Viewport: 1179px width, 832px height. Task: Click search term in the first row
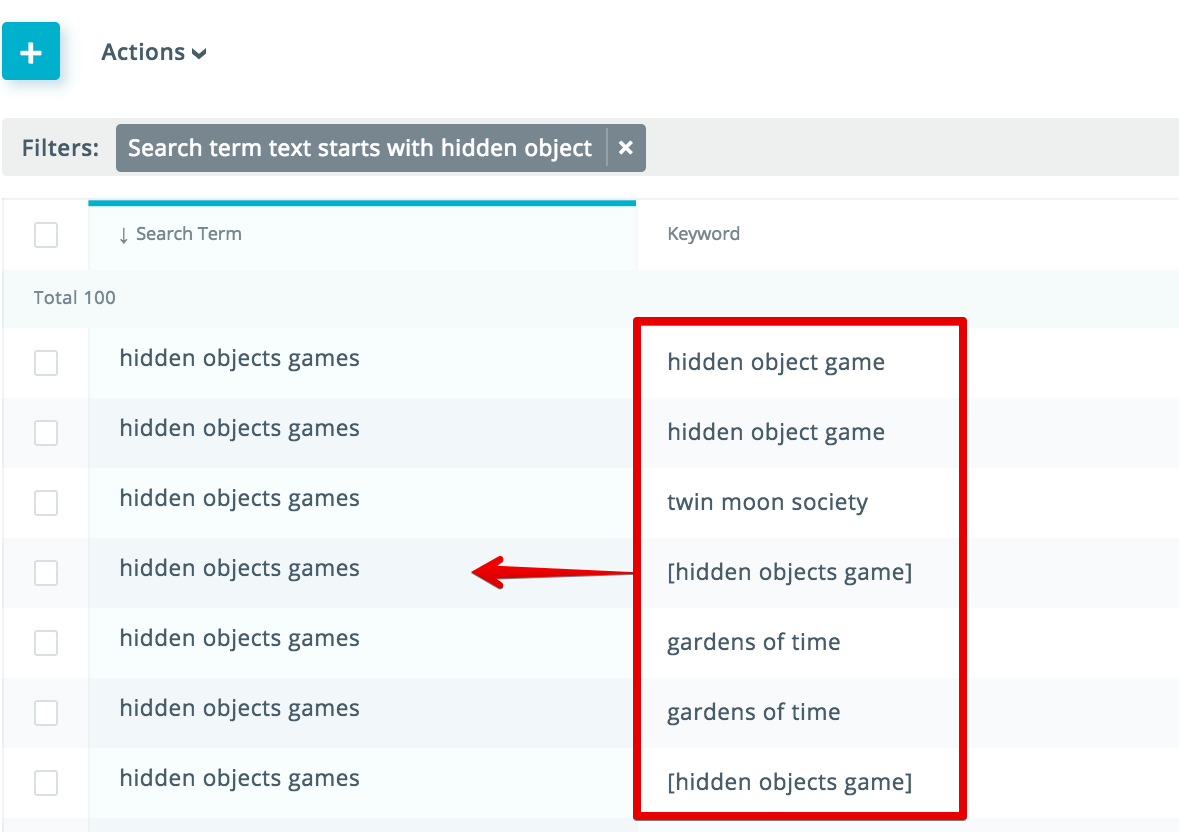tap(239, 358)
